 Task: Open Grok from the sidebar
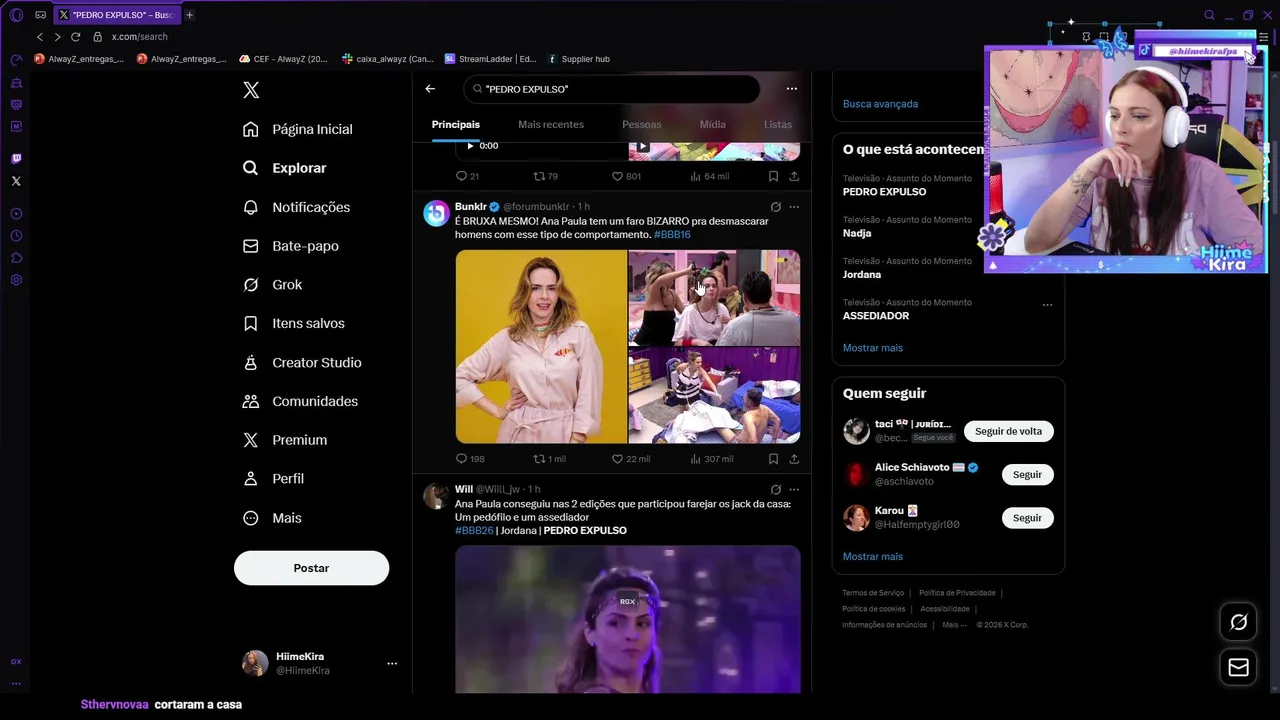pyautogui.click(x=272, y=285)
